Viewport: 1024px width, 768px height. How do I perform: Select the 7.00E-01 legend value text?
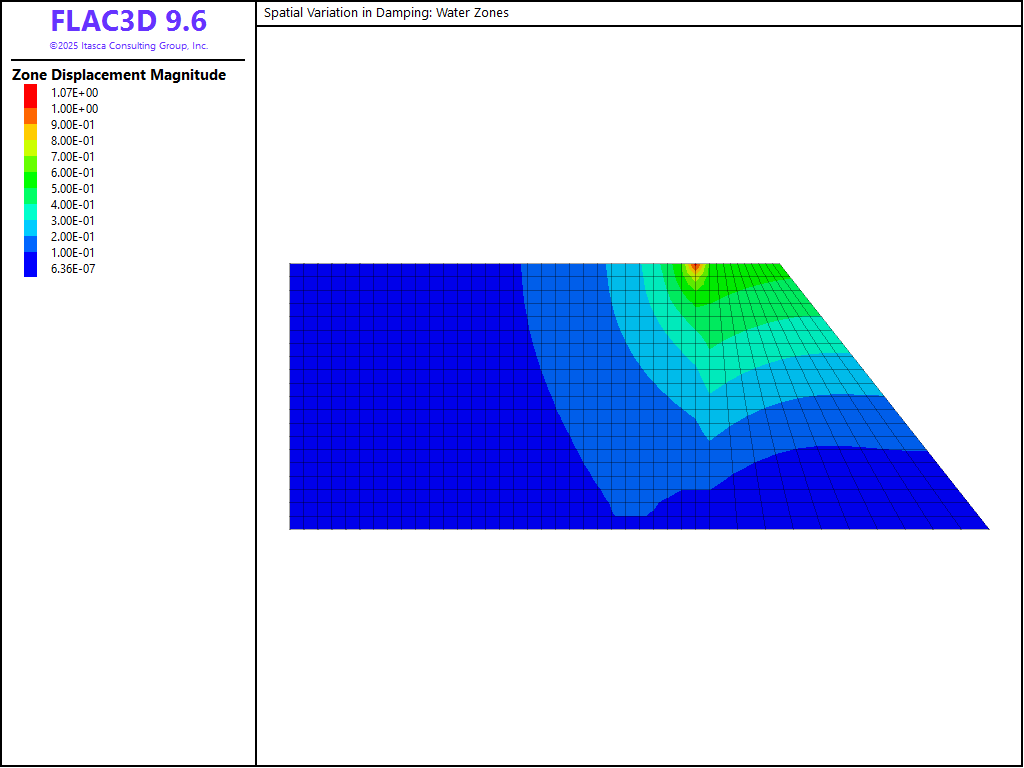pos(73,157)
